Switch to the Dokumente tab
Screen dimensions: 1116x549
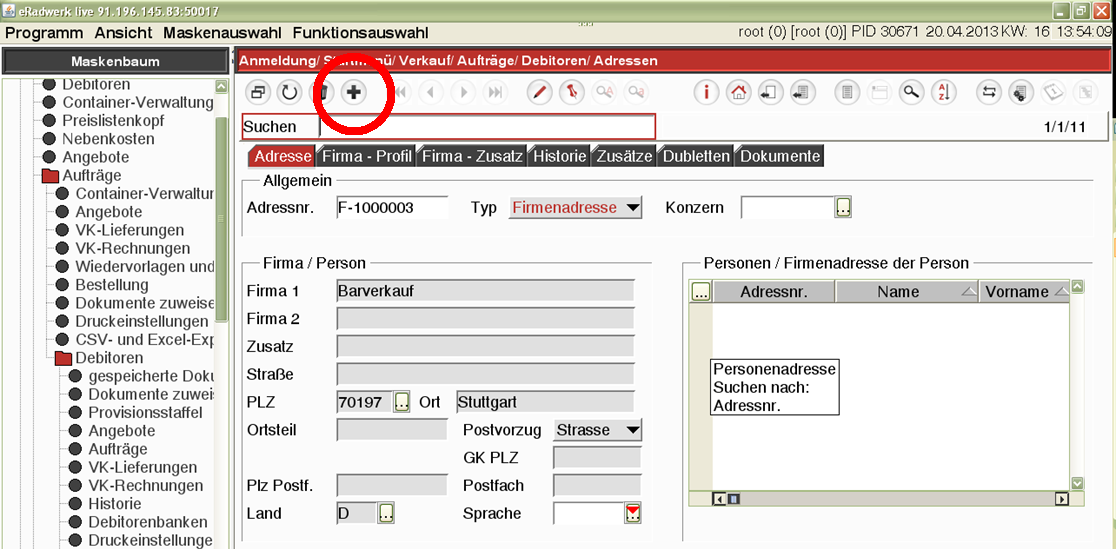[781, 156]
